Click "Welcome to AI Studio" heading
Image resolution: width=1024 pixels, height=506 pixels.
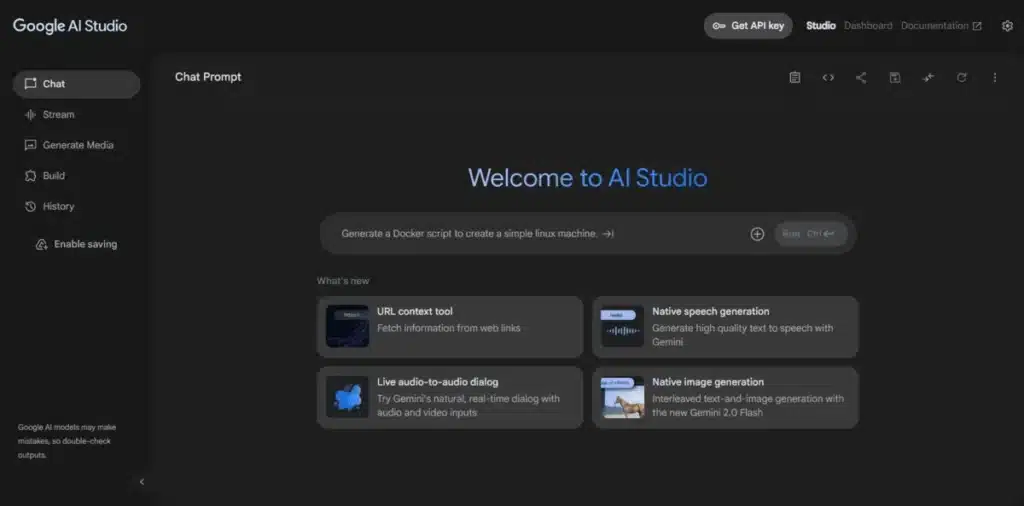587,178
